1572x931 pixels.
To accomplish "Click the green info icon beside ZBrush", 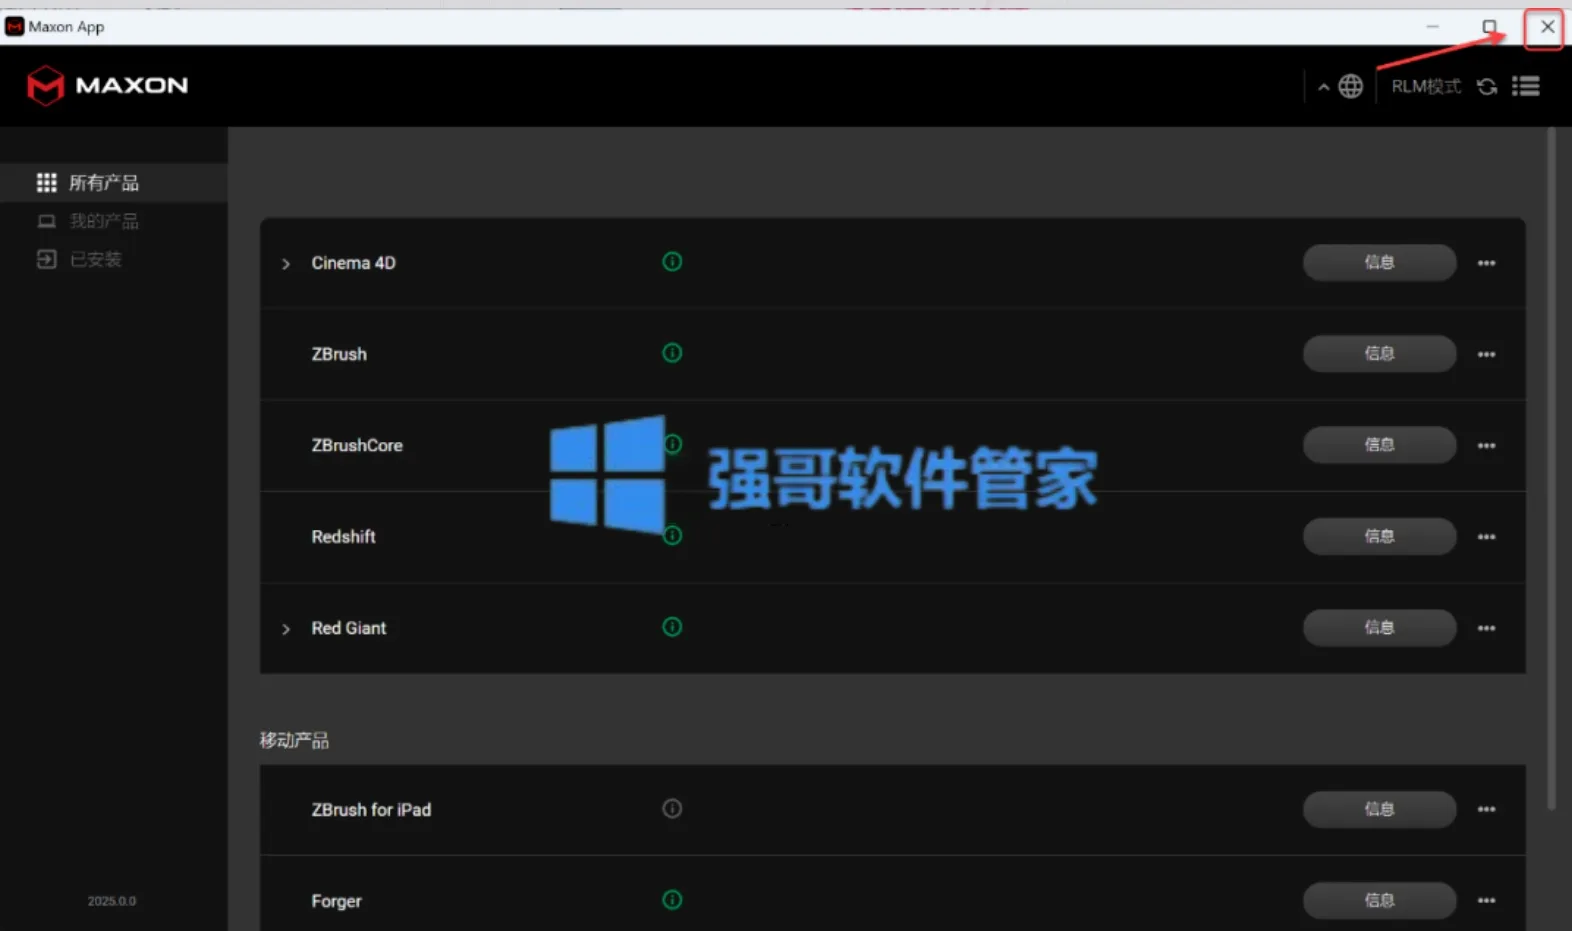I will coord(672,353).
